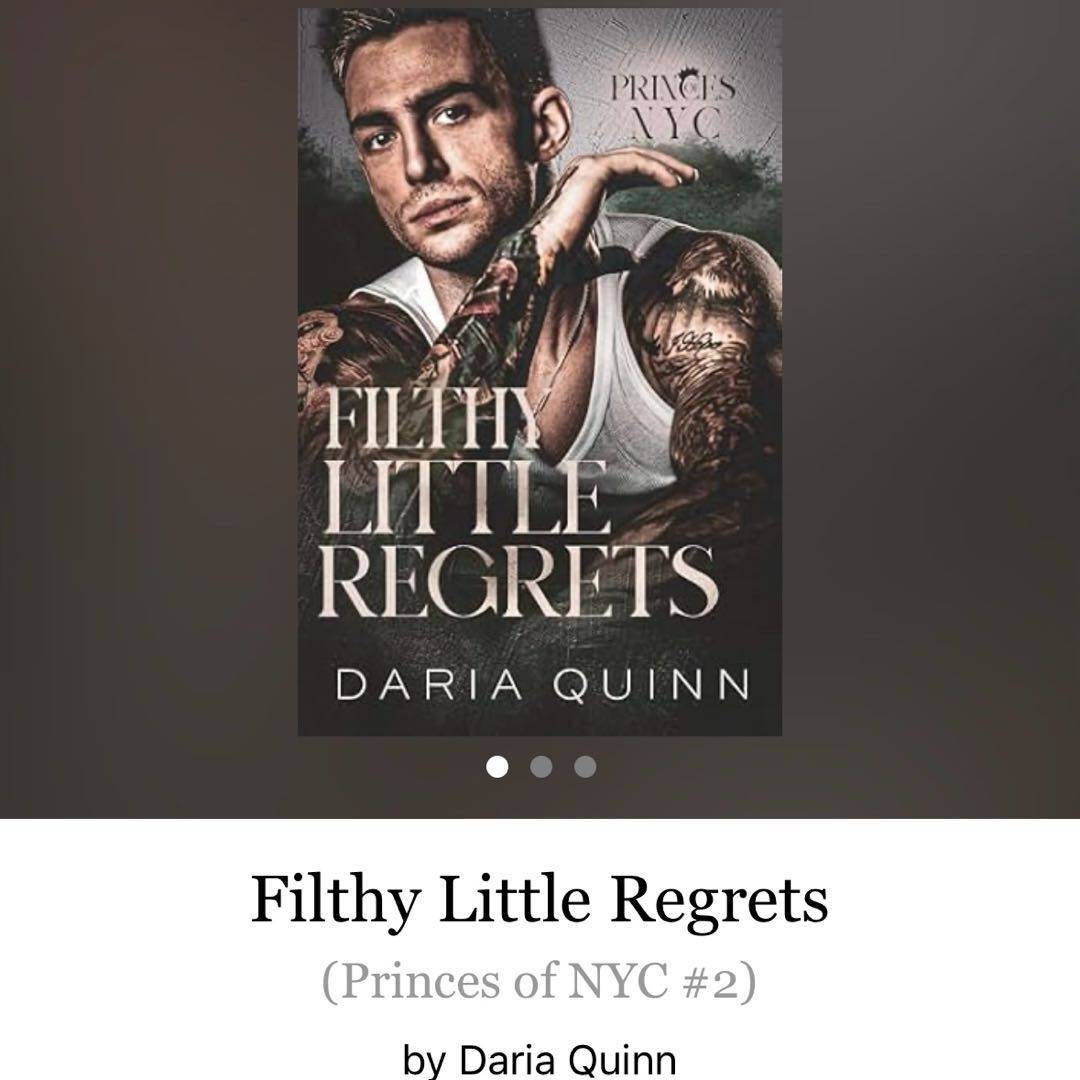The image size is (1080, 1080).
Task: Open the Princes of NYC #2 series link
Action: (539, 981)
